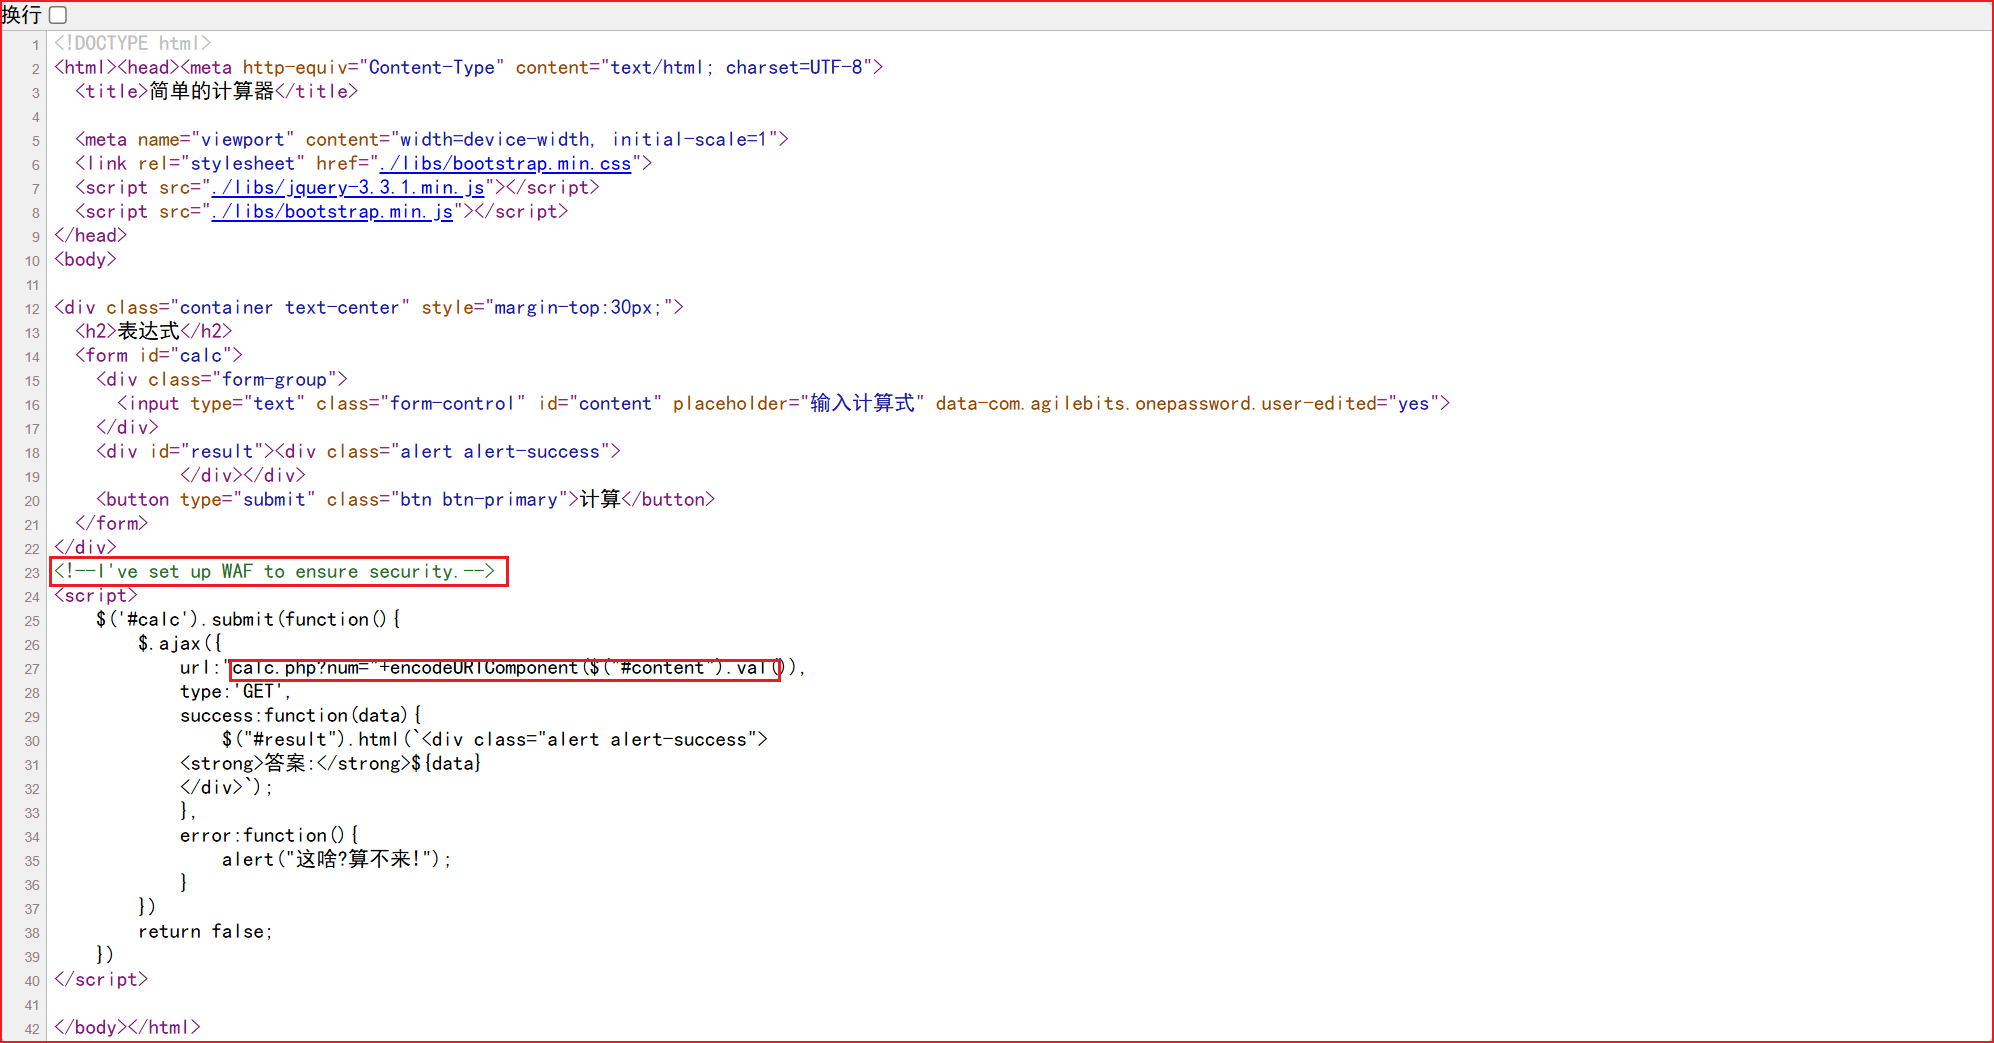This screenshot has height=1043, width=1994.
Task: Click the <!DOCTYPE html> line text
Action: 133,43
